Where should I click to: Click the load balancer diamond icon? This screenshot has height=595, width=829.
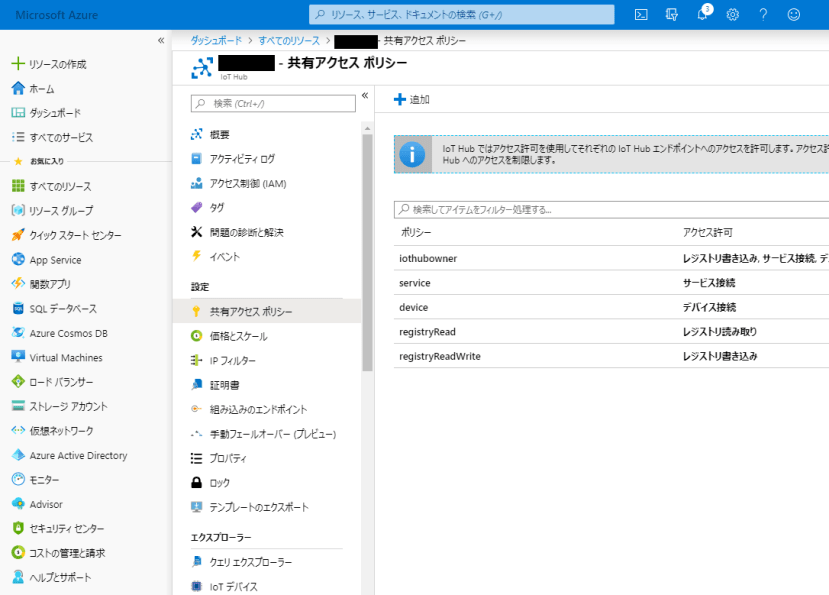pyautogui.click(x=18, y=381)
